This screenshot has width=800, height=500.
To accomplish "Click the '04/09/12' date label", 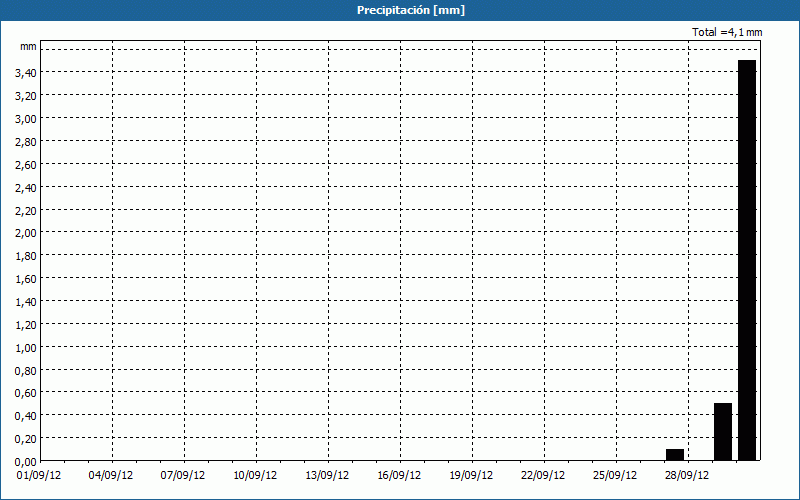I will [111, 475].
